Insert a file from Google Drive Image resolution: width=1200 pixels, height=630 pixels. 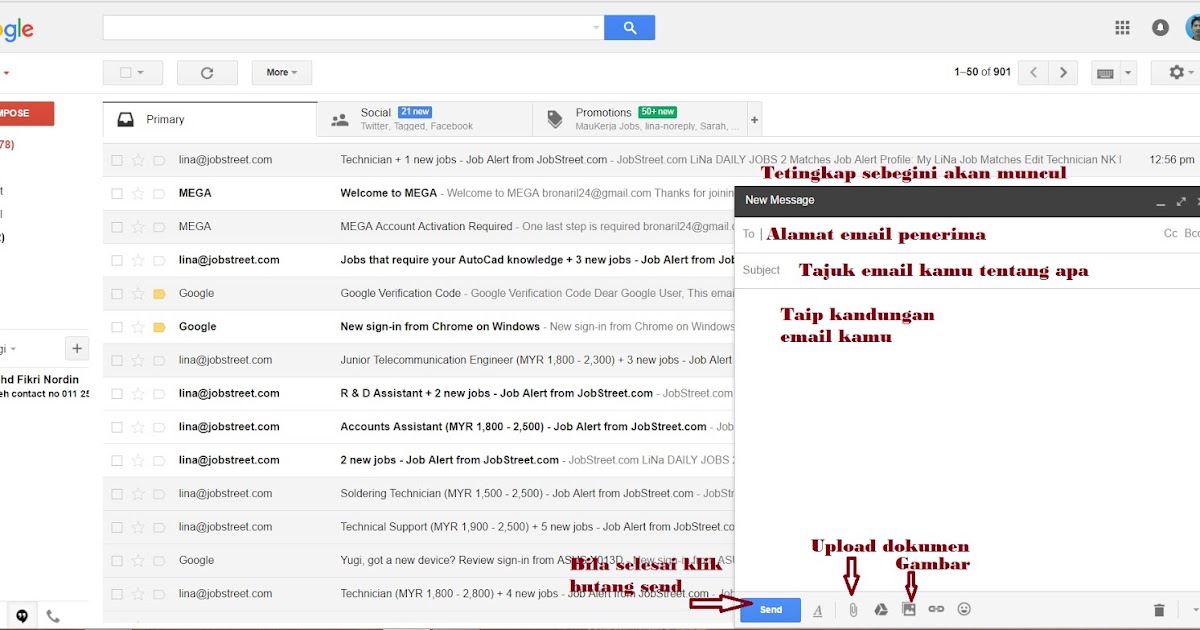(881, 609)
